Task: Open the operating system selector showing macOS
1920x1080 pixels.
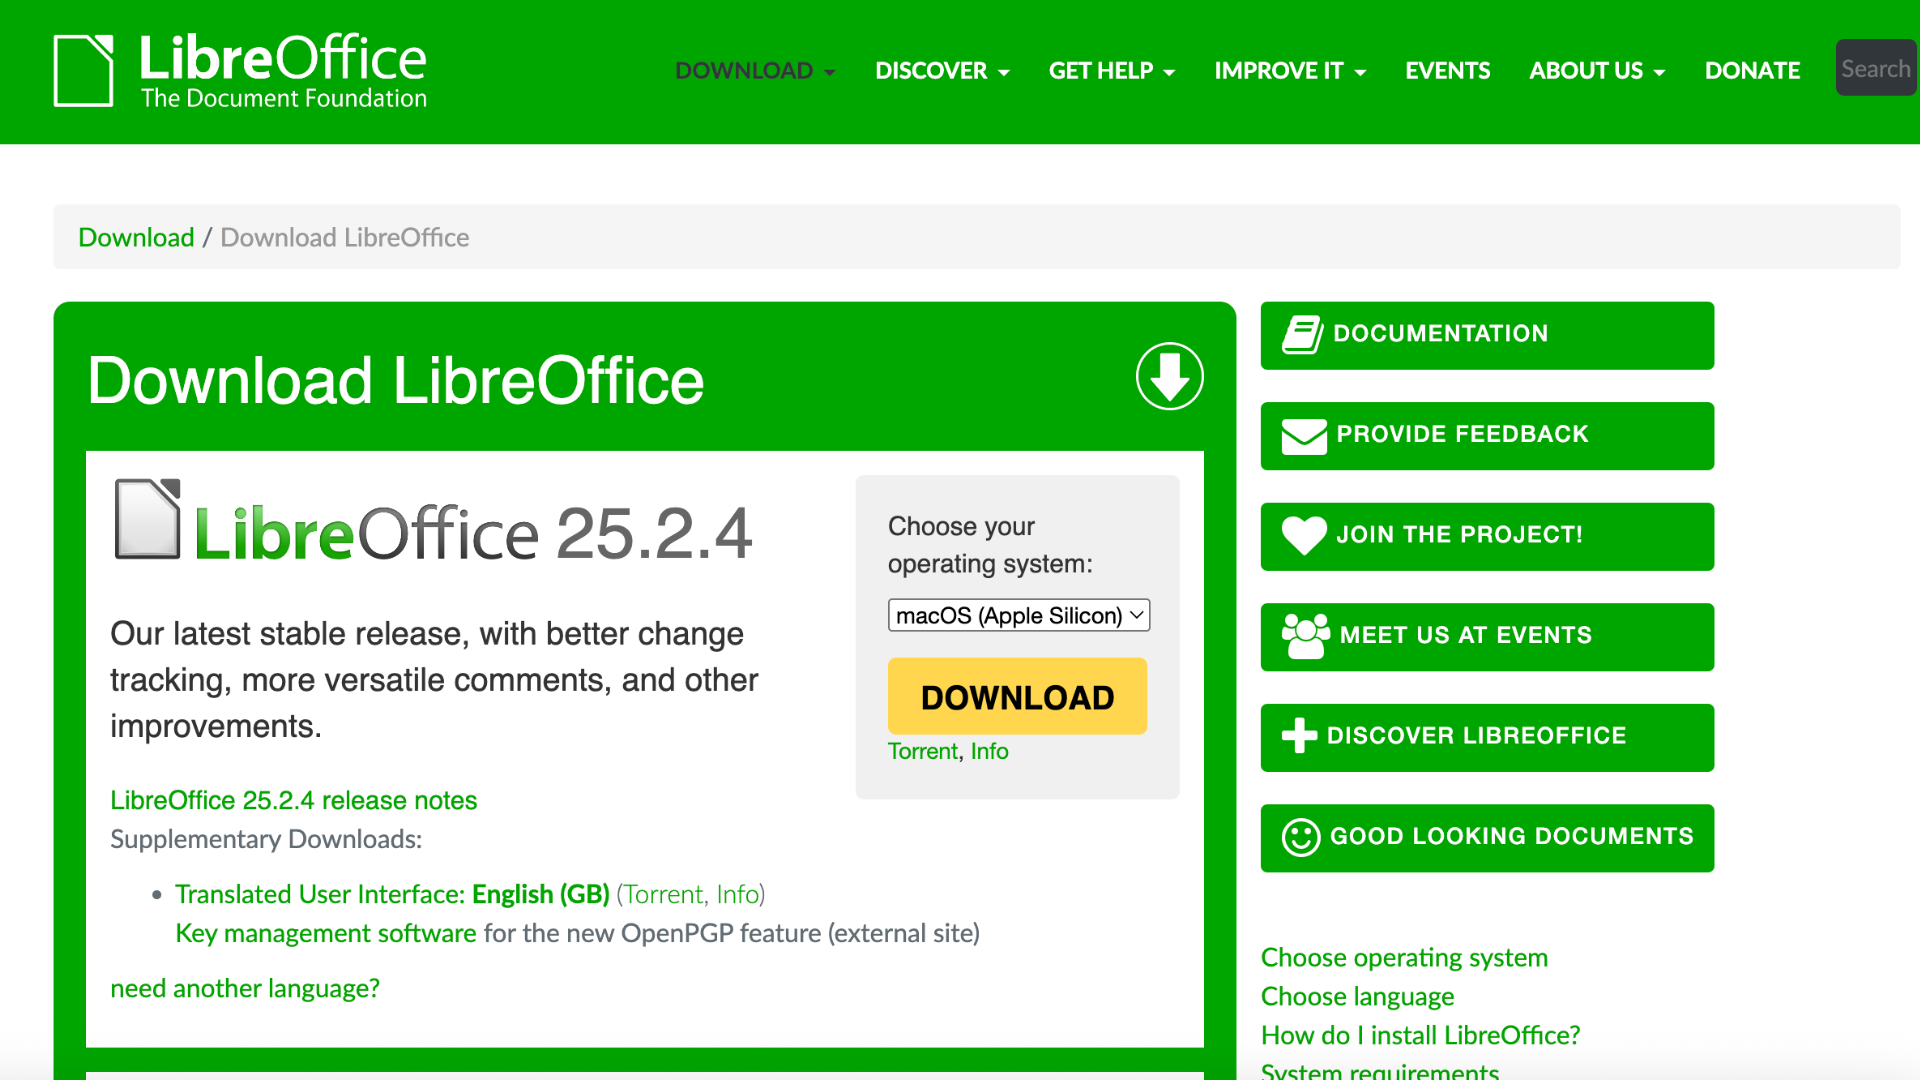Action: [x=1018, y=615]
